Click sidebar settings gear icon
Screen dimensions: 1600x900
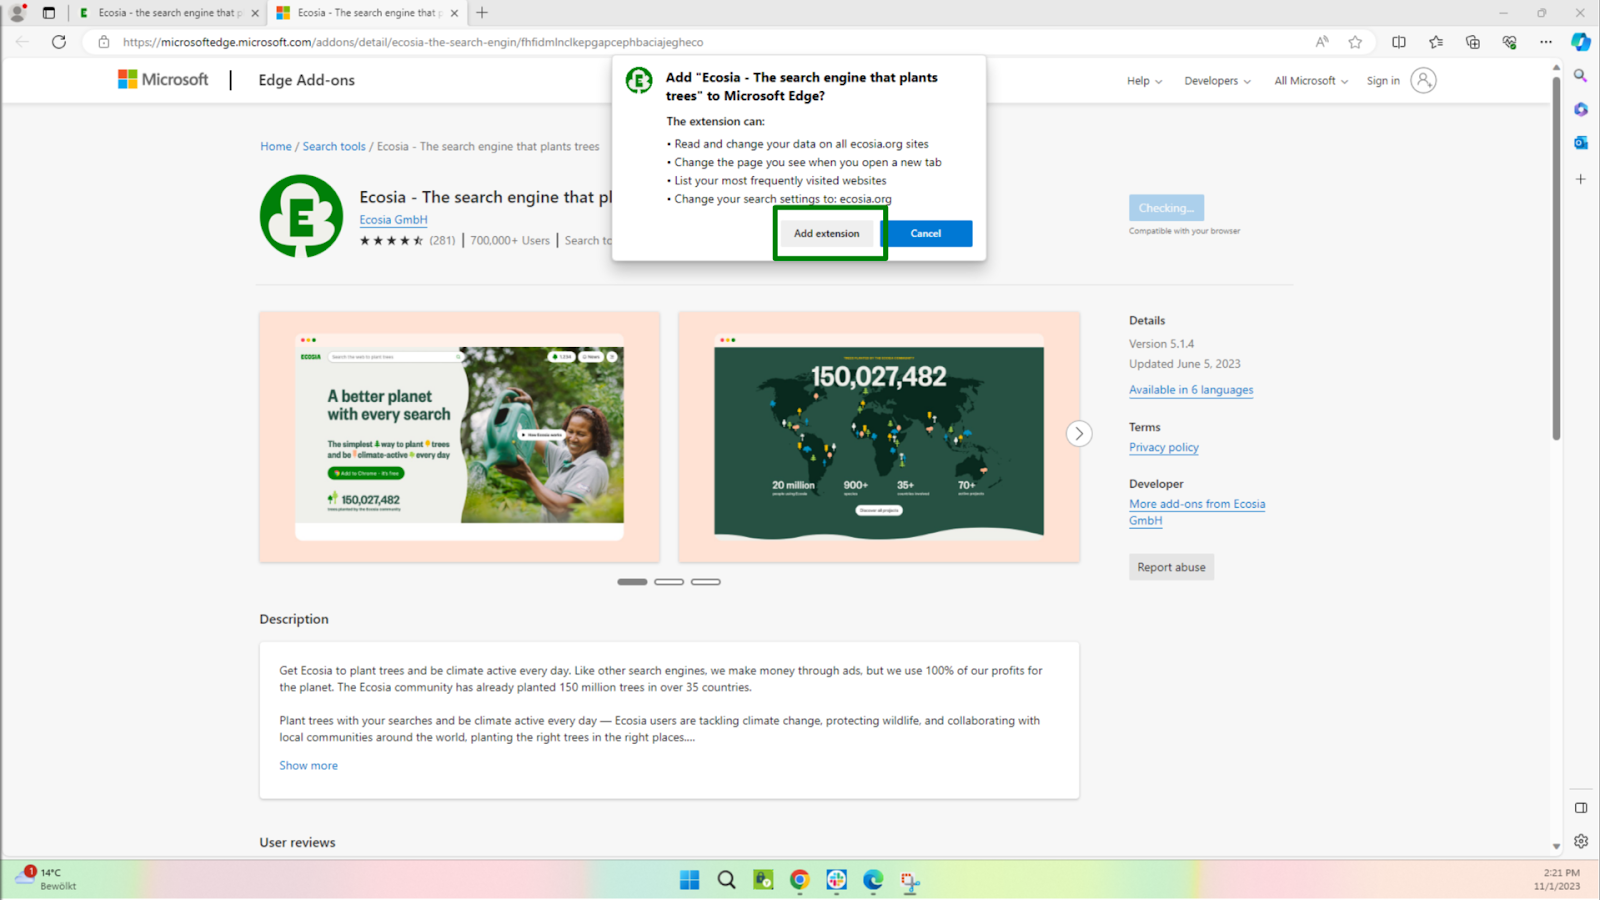(1581, 841)
